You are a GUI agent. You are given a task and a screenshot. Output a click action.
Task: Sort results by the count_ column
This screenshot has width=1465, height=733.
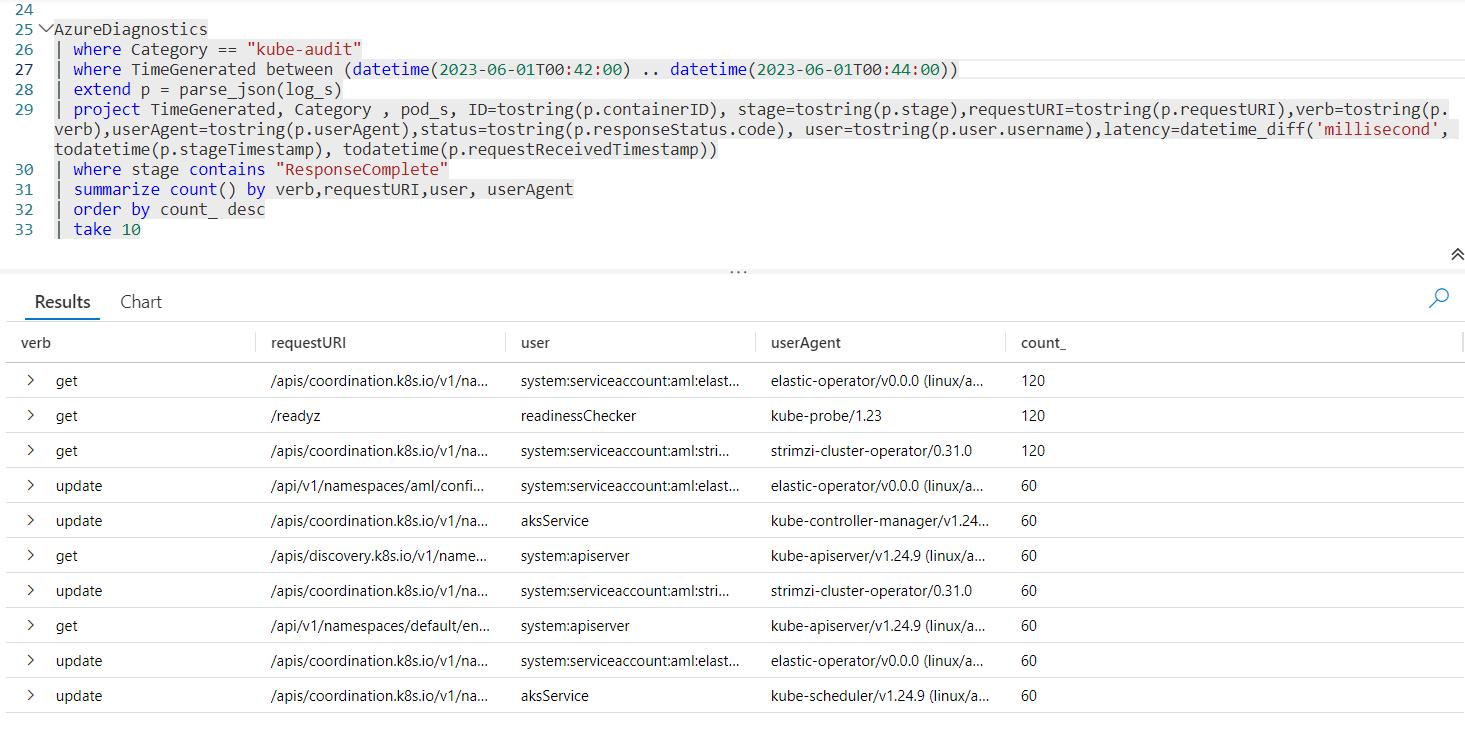coord(1041,342)
